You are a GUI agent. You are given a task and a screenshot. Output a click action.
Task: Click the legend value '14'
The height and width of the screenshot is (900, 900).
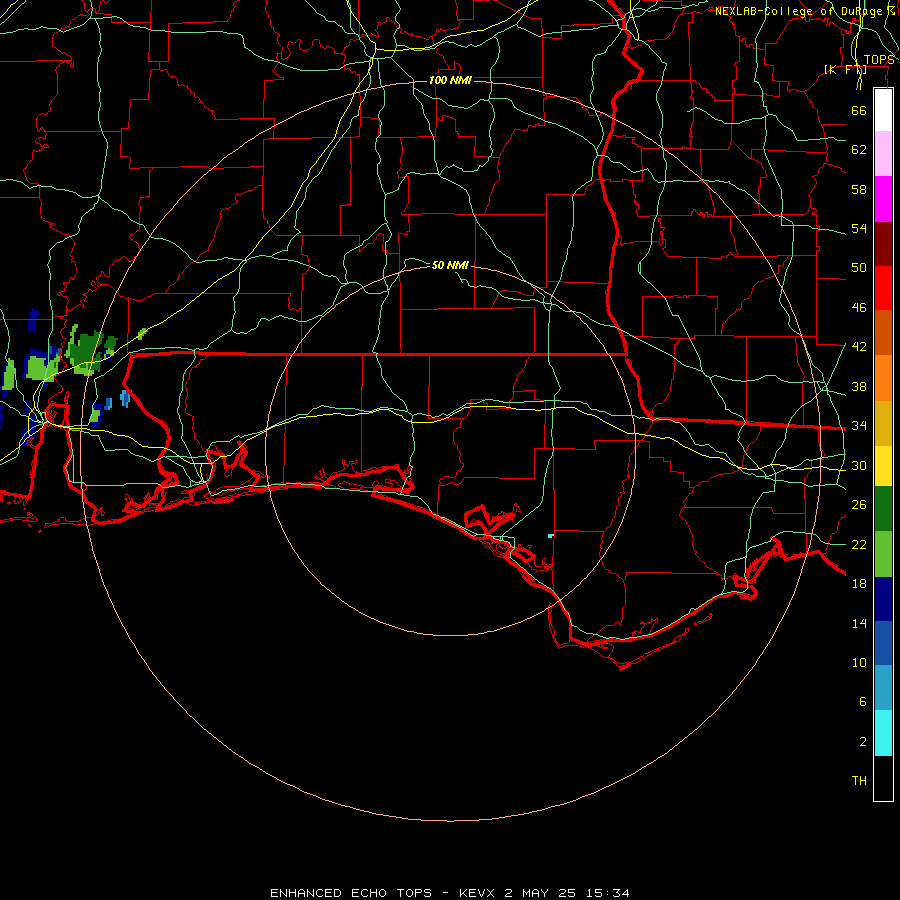click(x=859, y=623)
